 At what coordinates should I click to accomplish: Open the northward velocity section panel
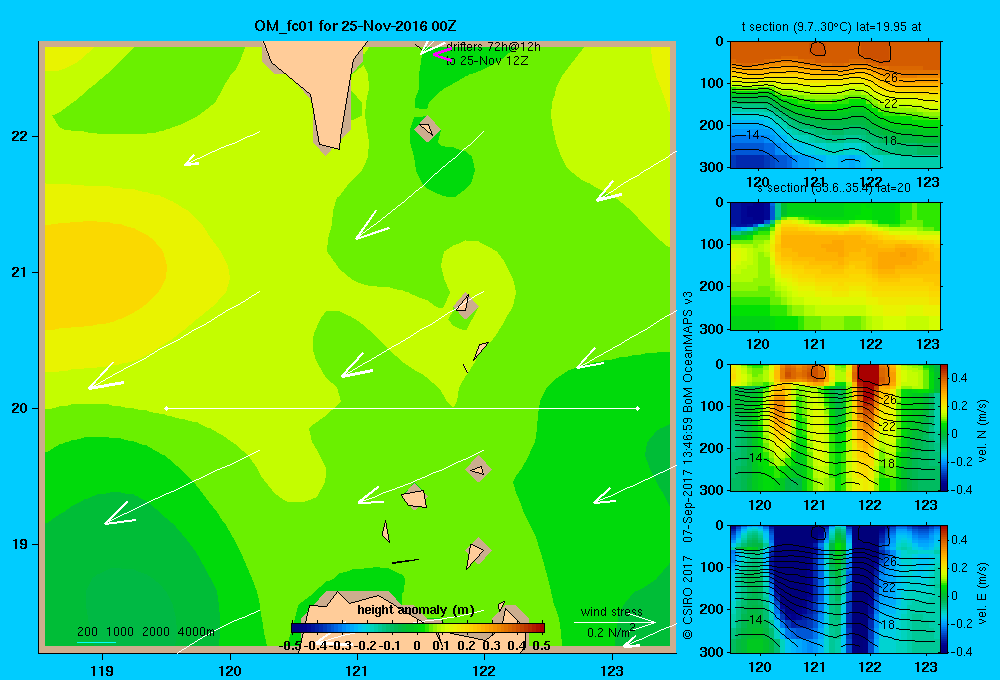coord(835,427)
